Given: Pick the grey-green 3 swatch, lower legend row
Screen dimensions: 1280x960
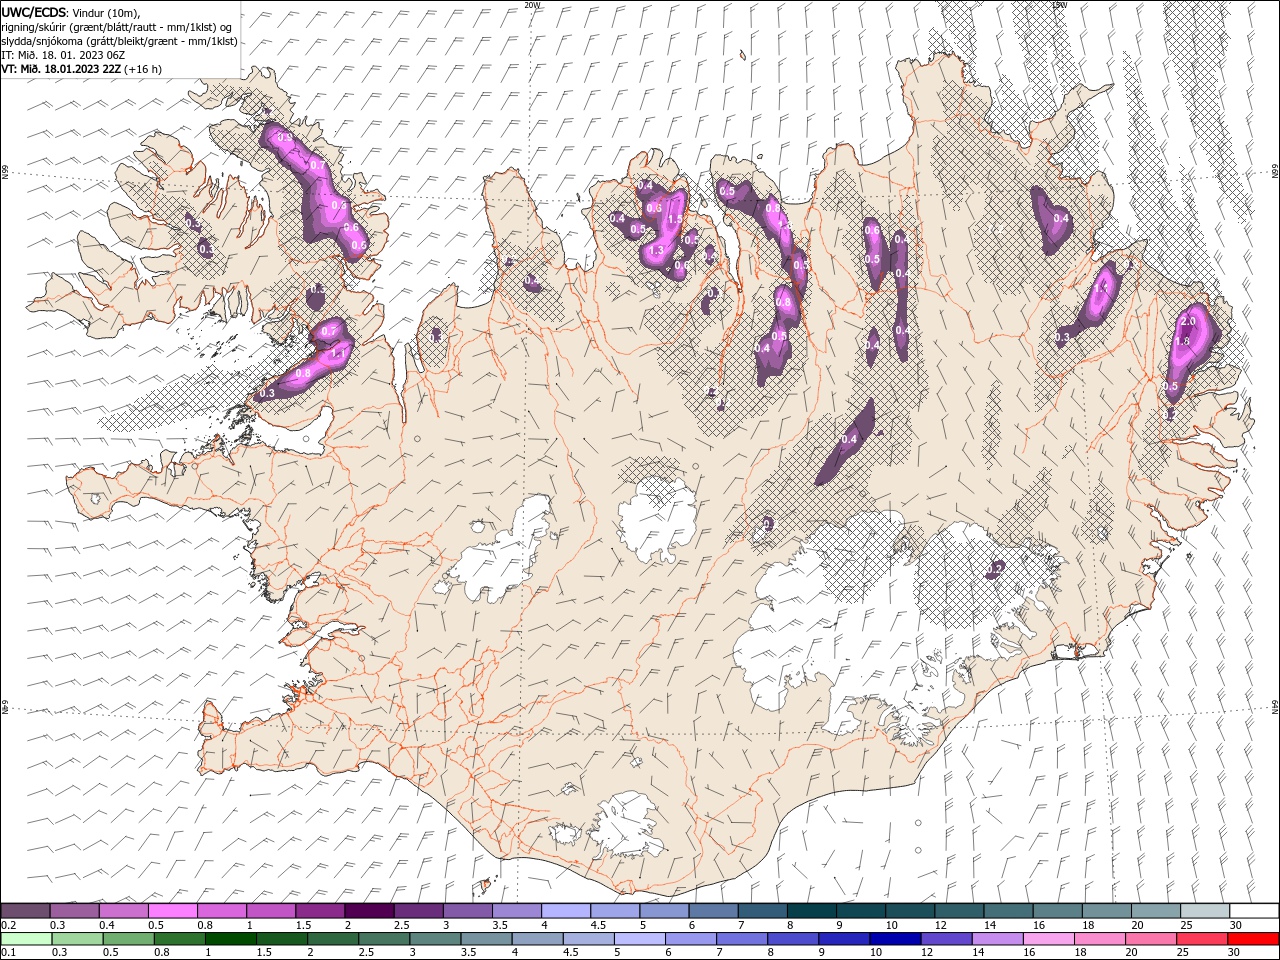Looking at the screenshot, I should [x=436, y=939].
